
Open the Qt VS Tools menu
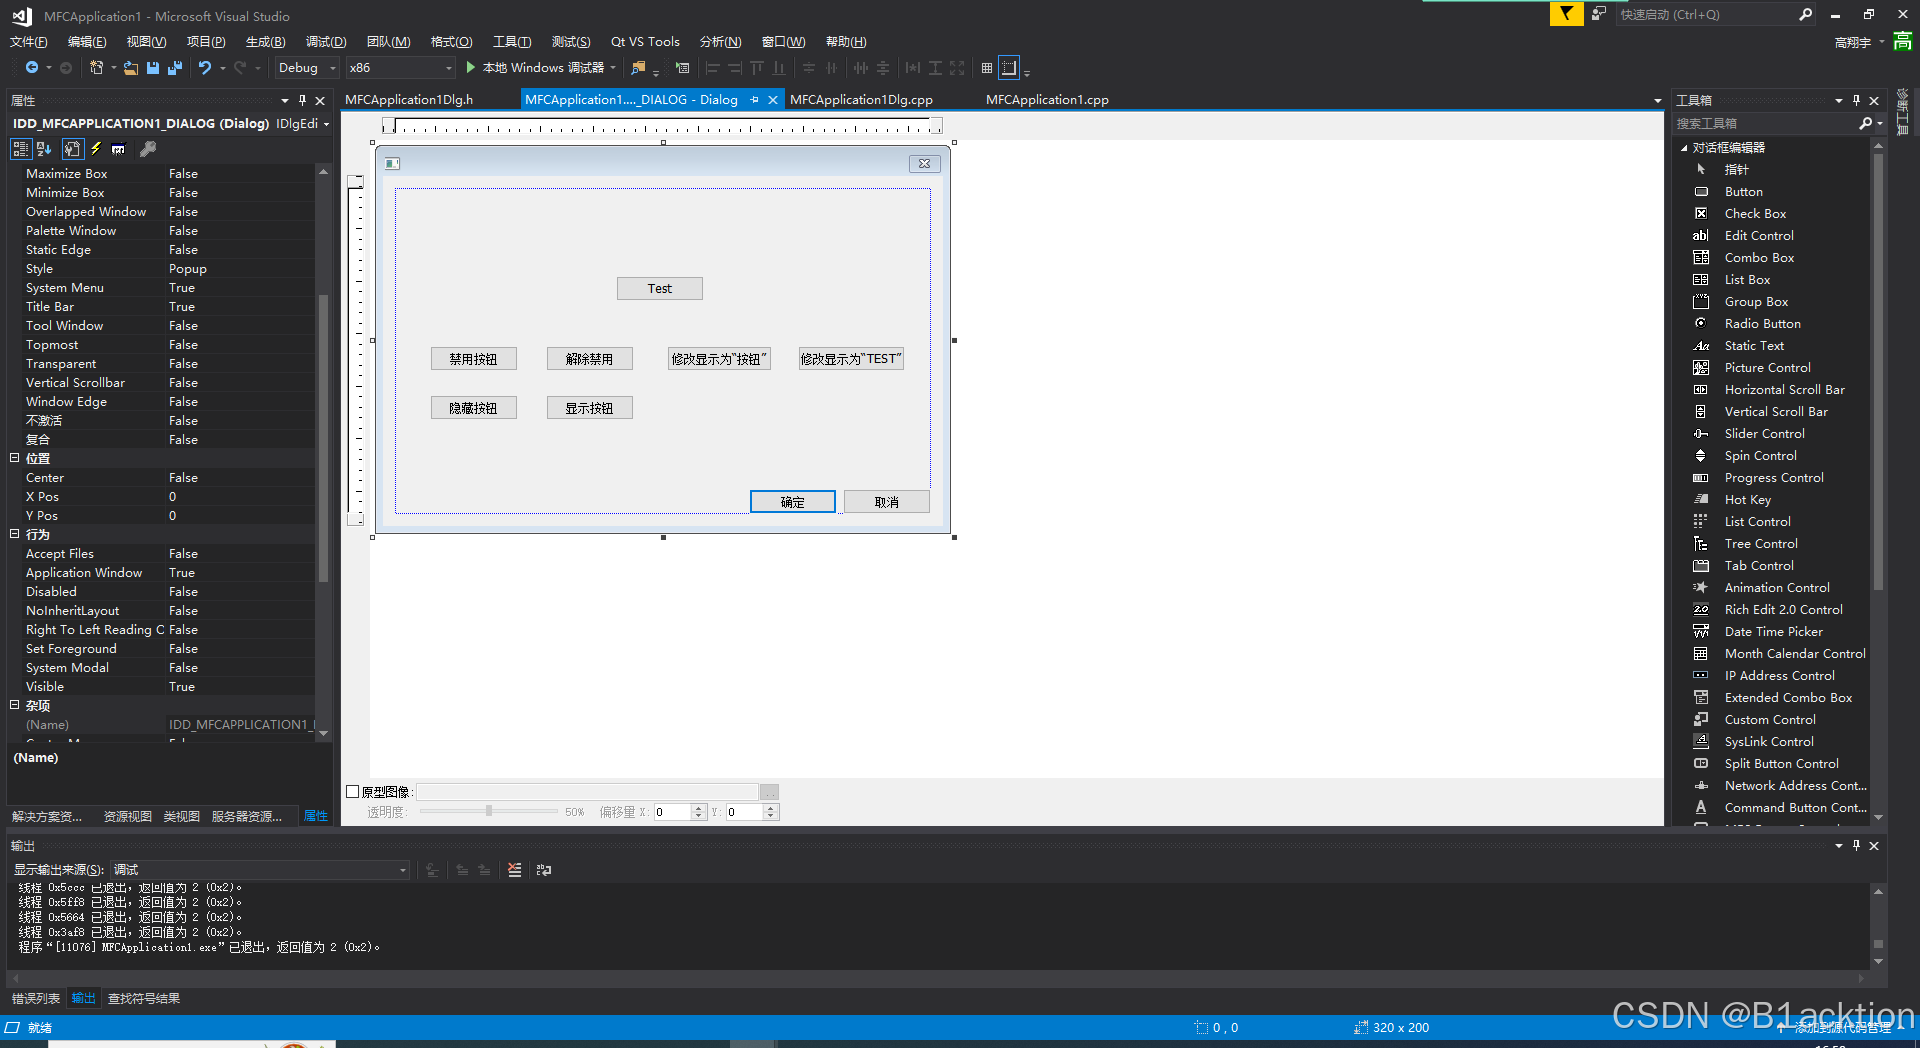point(645,42)
